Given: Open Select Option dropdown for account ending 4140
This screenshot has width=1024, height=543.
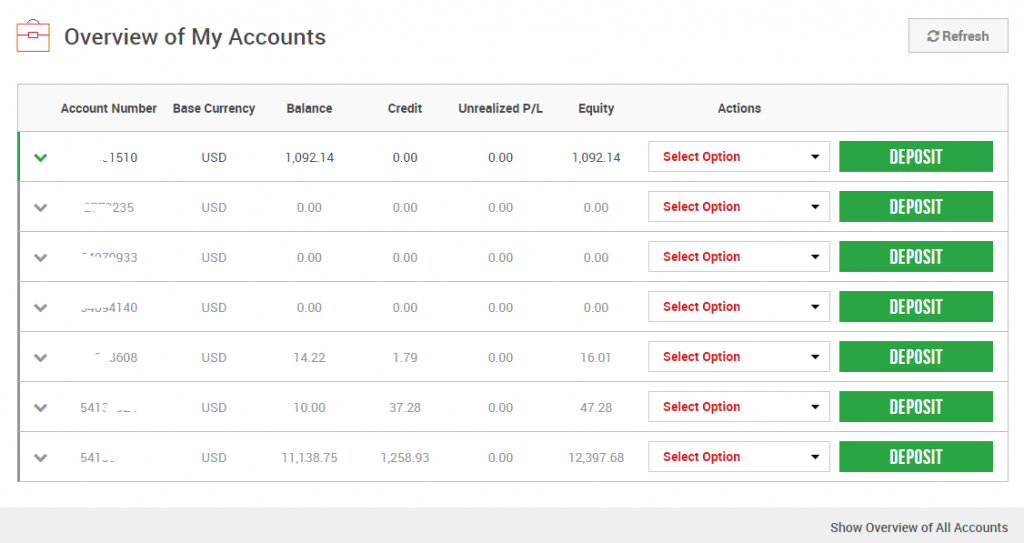Looking at the screenshot, I should point(739,306).
